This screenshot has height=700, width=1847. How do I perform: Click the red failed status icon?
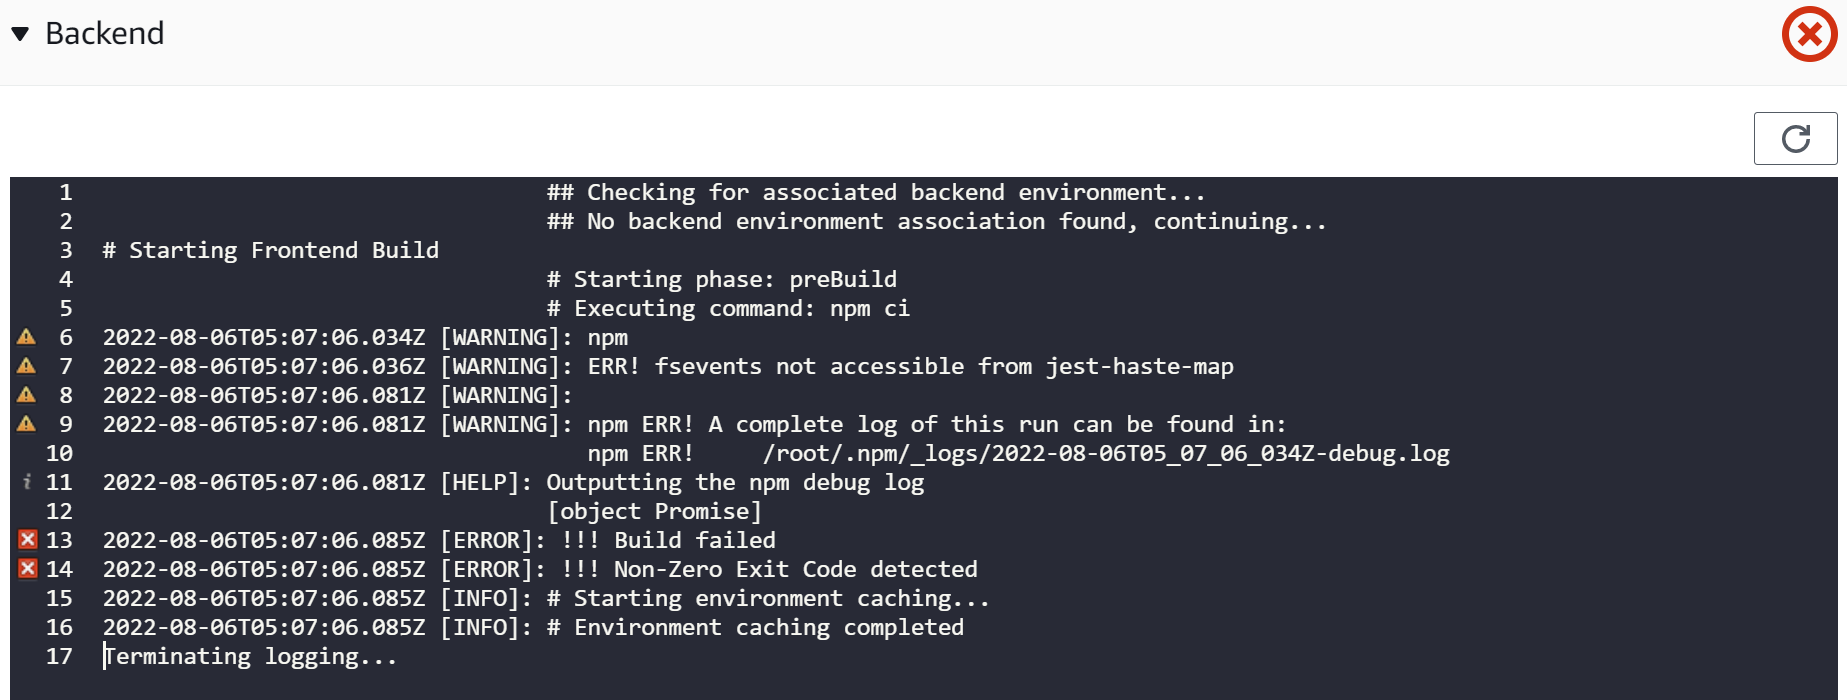[x=1809, y=34]
